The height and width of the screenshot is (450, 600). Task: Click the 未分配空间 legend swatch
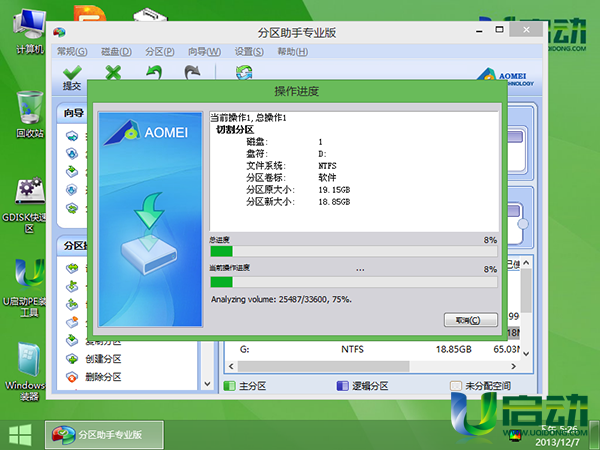(x=455, y=386)
